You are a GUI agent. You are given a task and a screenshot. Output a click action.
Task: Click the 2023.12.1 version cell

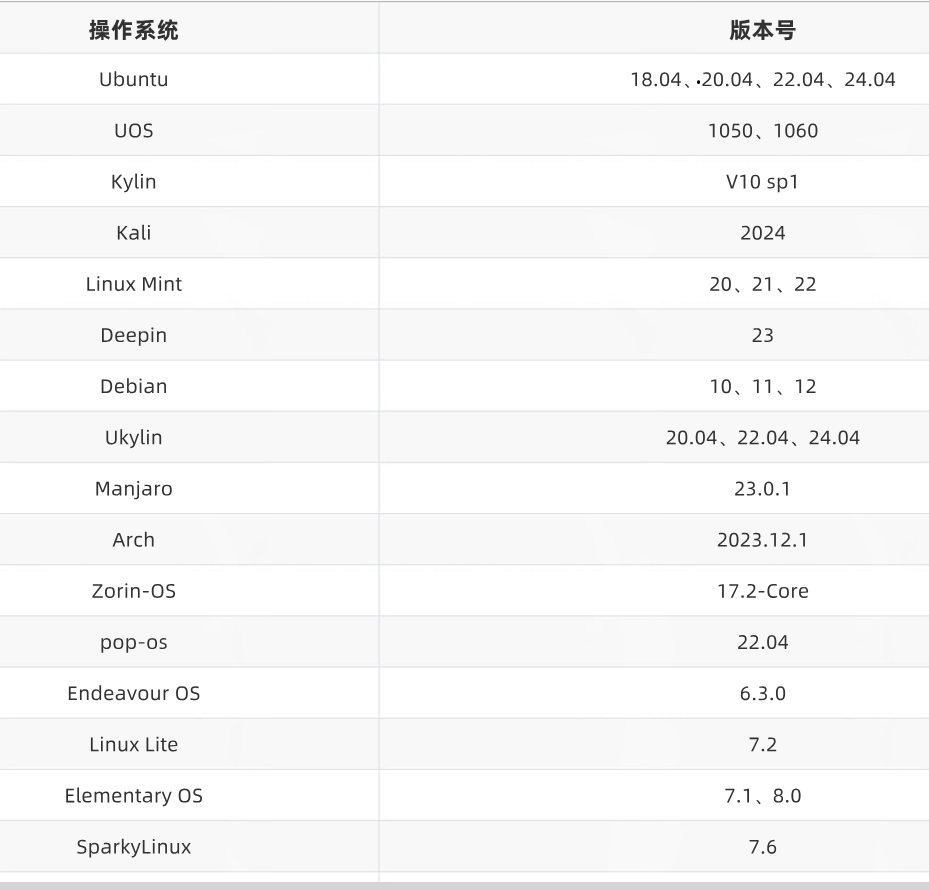point(762,540)
